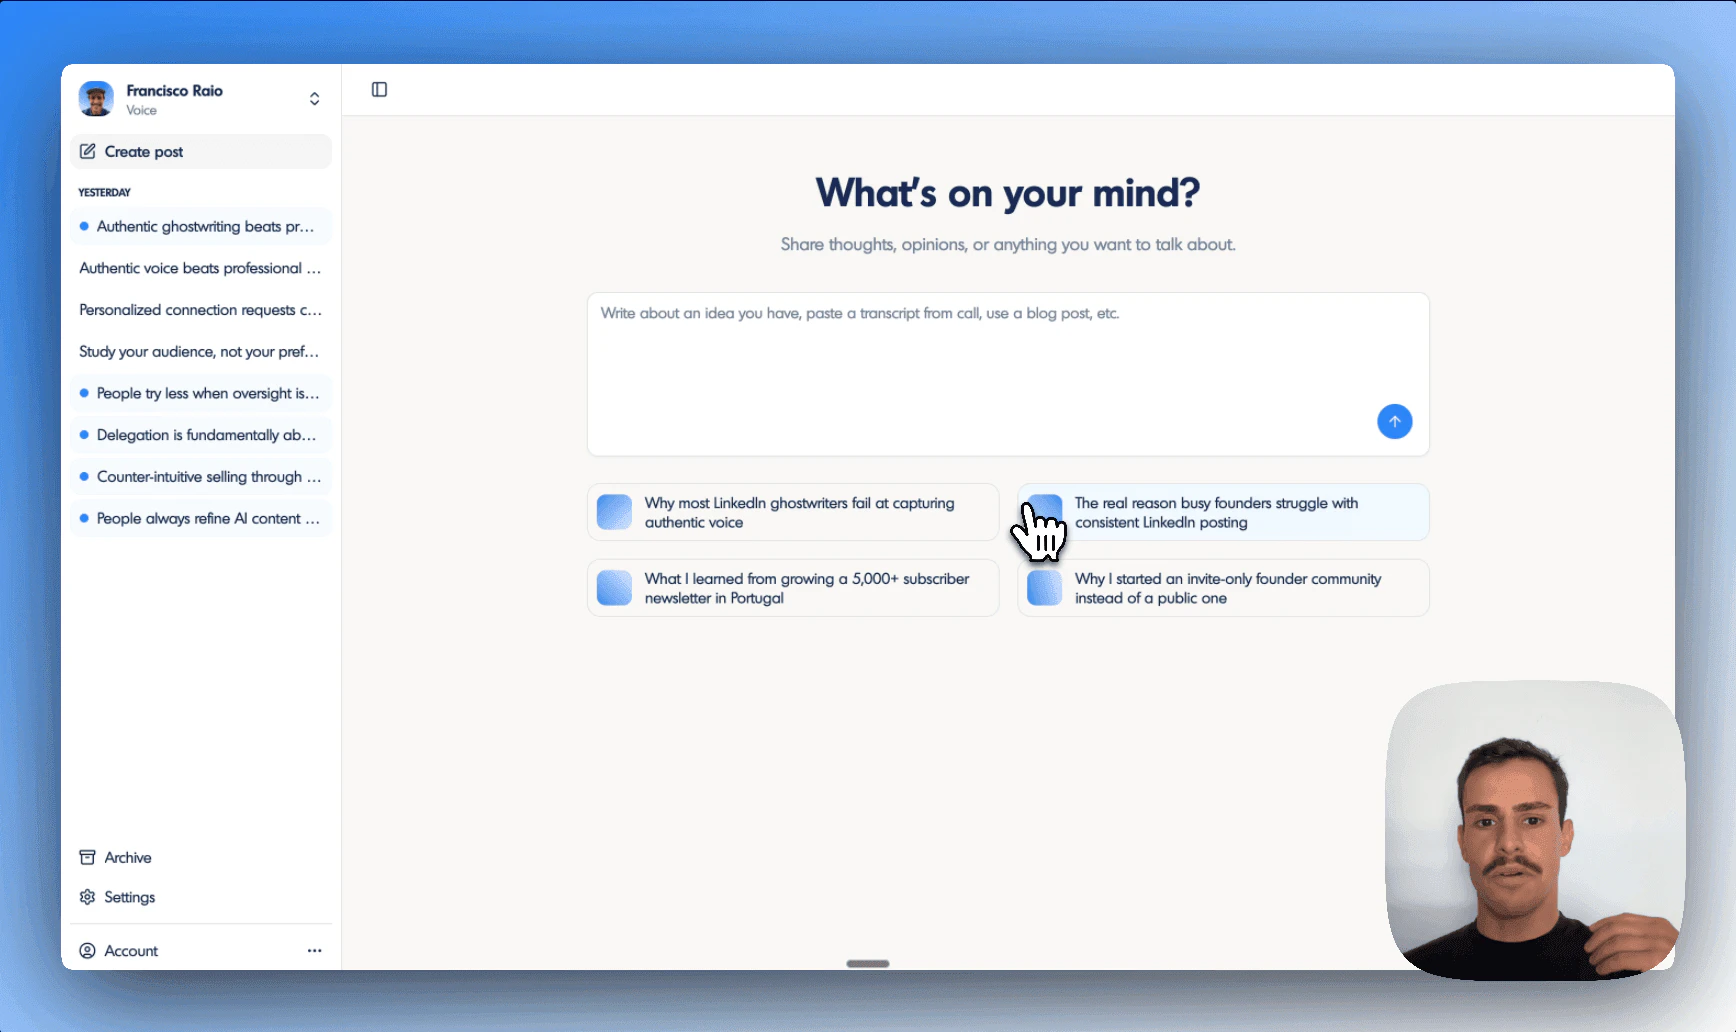Image resolution: width=1736 pixels, height=1032 pixels.
Task: Select the invite-only founder community suggestion
Action: click(1222, 588)
